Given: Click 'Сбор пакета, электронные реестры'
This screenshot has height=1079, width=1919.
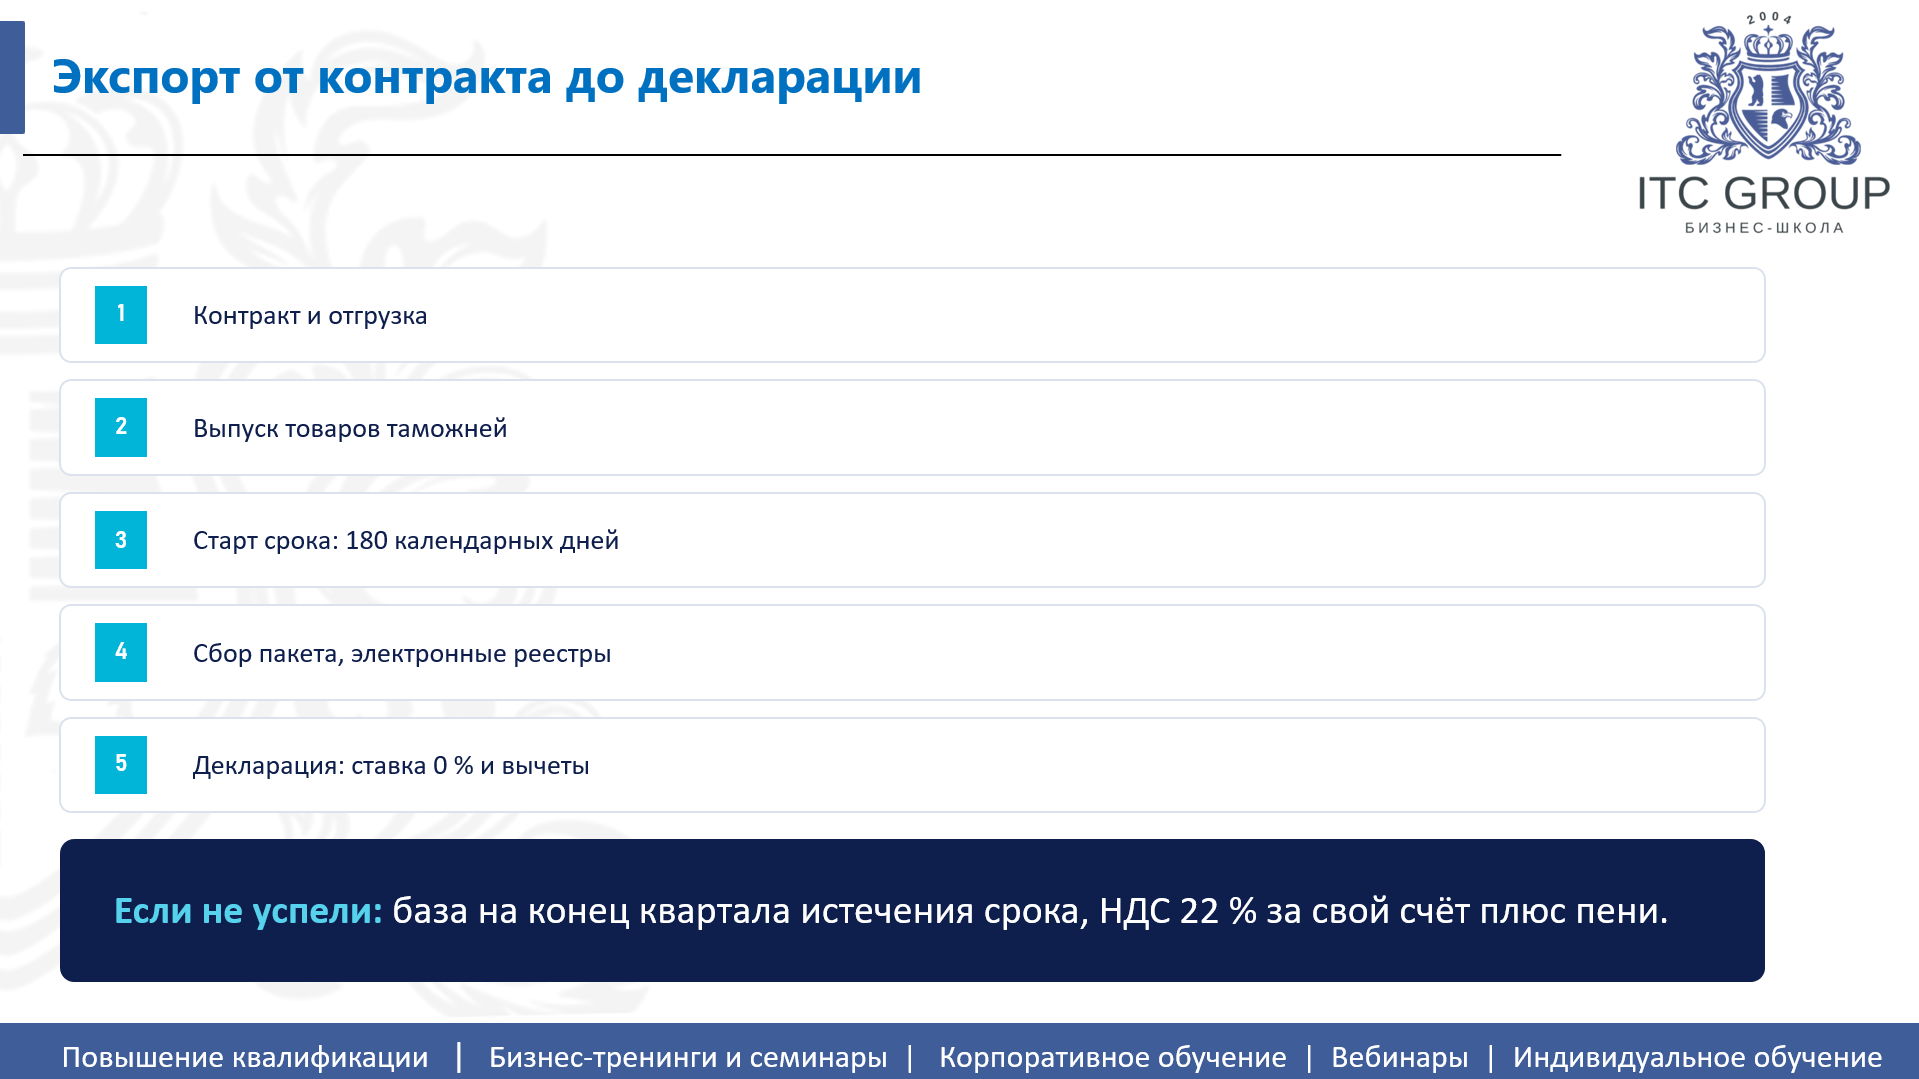Looking at the screenshot, I should (402, 654).
